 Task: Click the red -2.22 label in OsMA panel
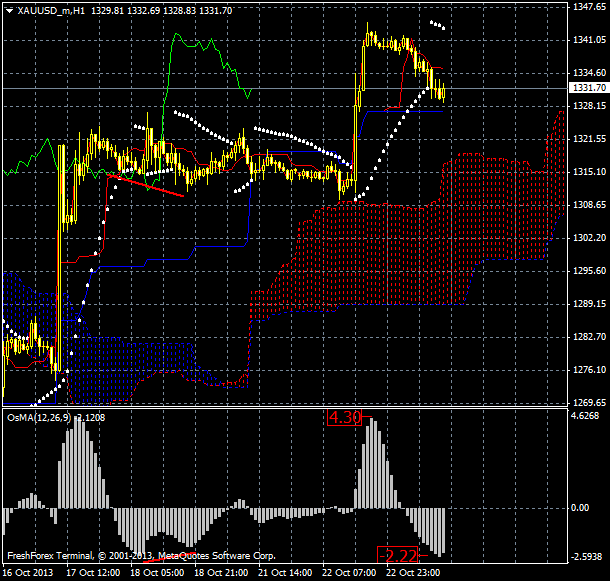tap(397, 554)
